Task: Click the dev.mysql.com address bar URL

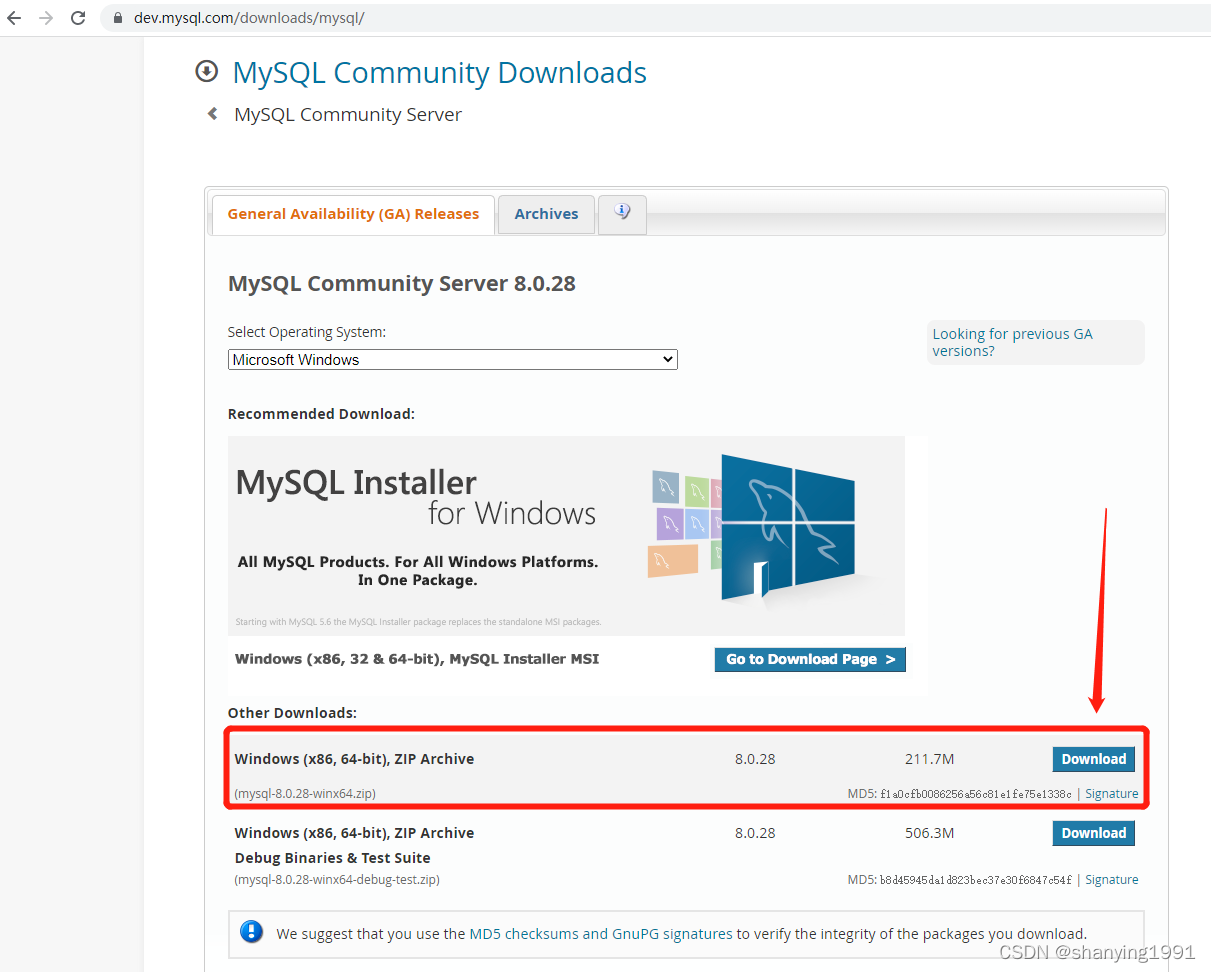Action: (249, 18)
